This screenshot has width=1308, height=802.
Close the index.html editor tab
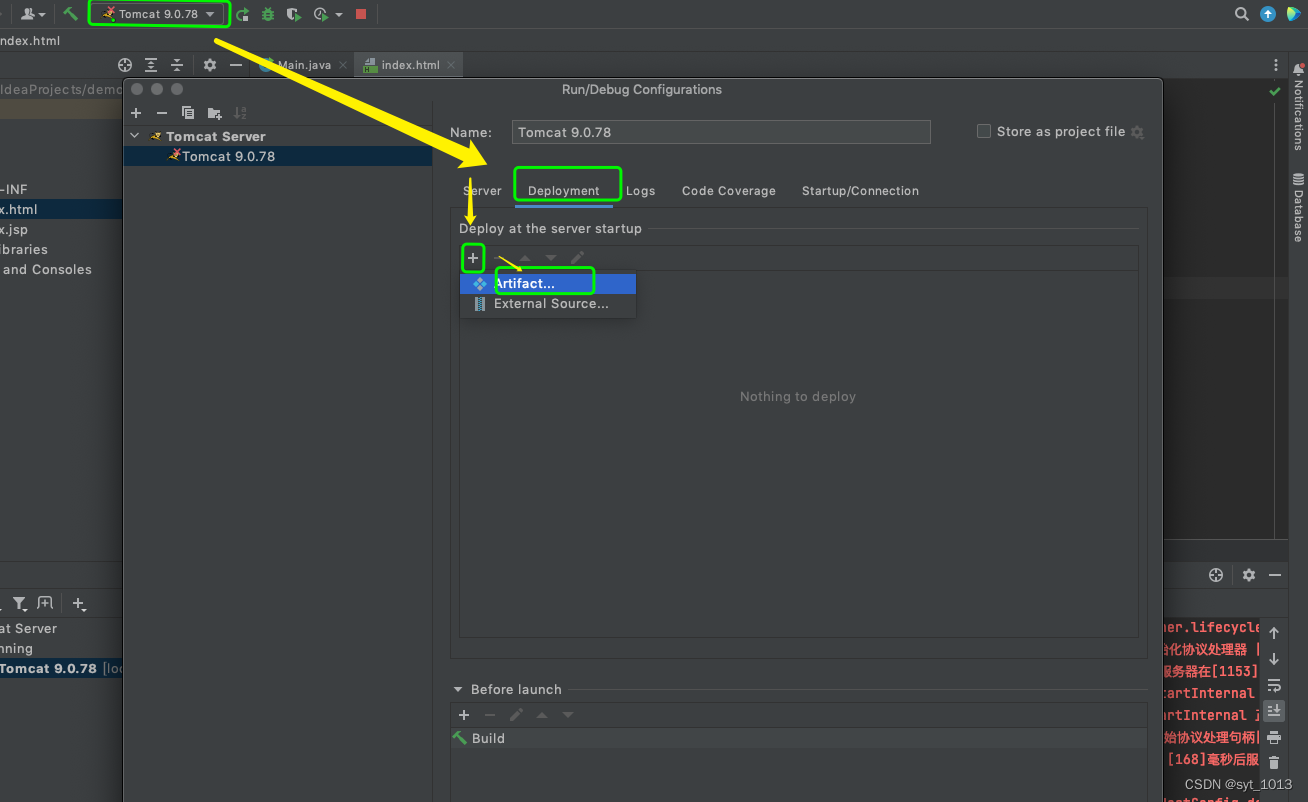click(x=451, y=65)
